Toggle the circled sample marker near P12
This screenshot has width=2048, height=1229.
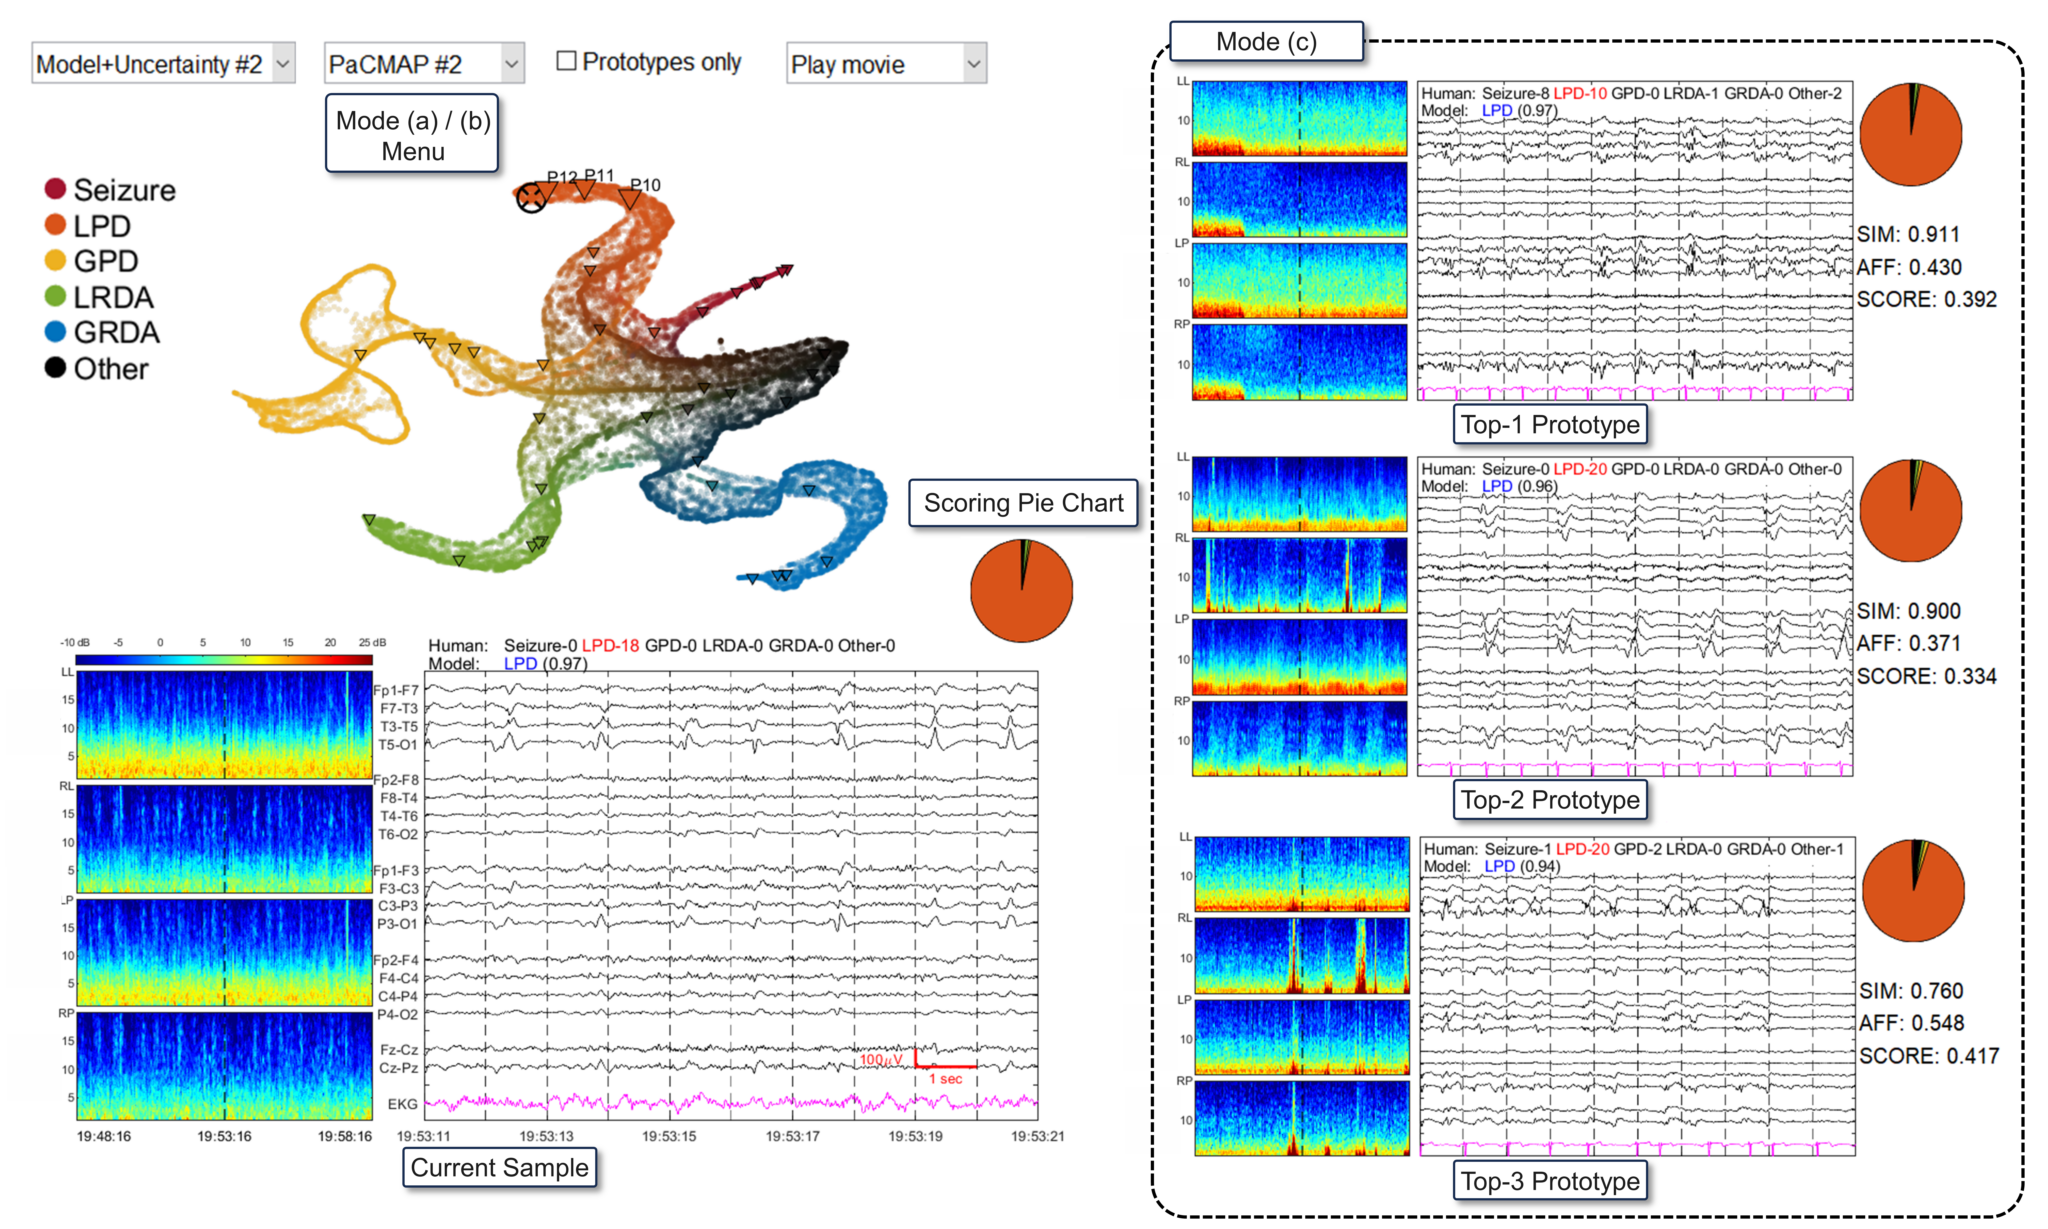pos(533,198)
